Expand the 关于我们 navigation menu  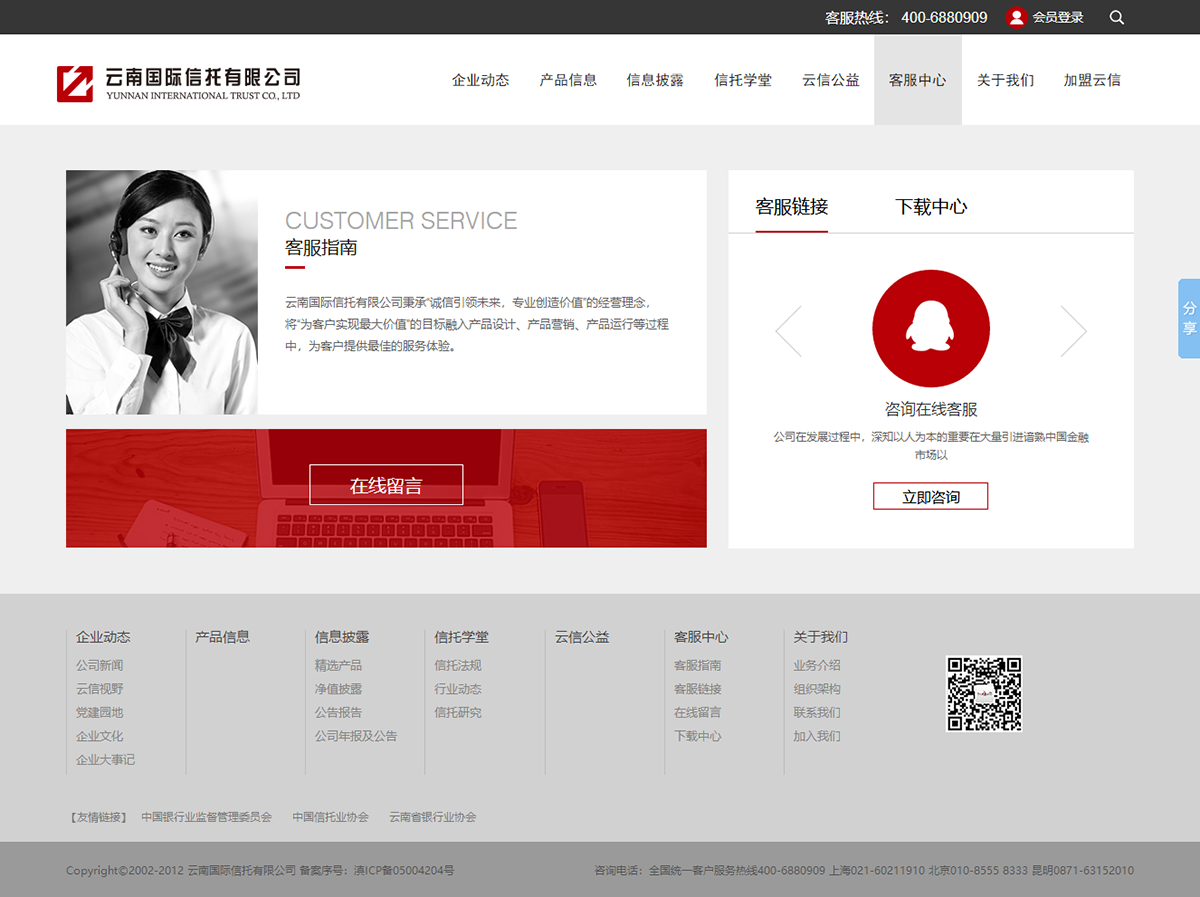point(1005,80)
